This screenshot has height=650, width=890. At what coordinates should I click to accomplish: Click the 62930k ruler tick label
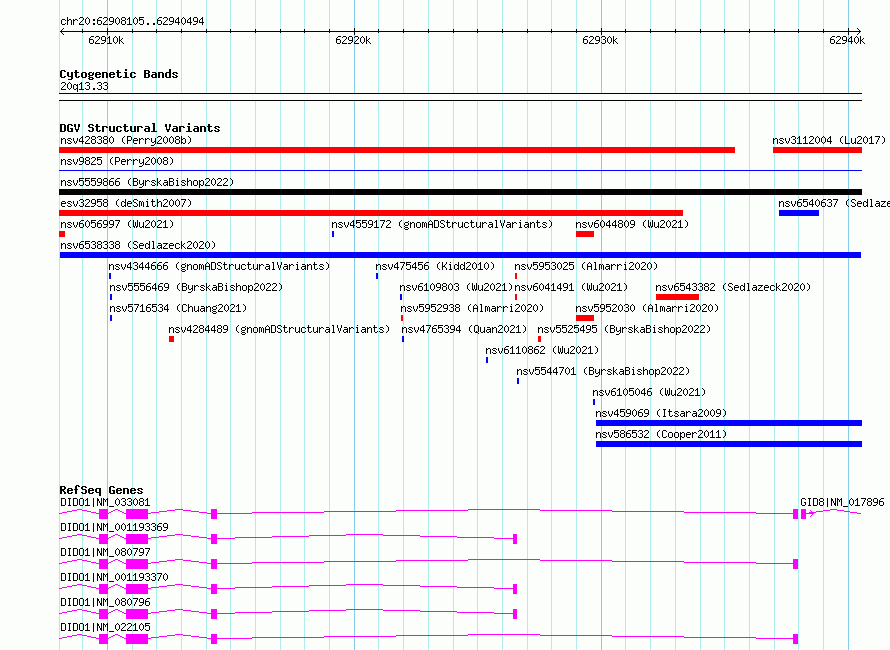600,40
